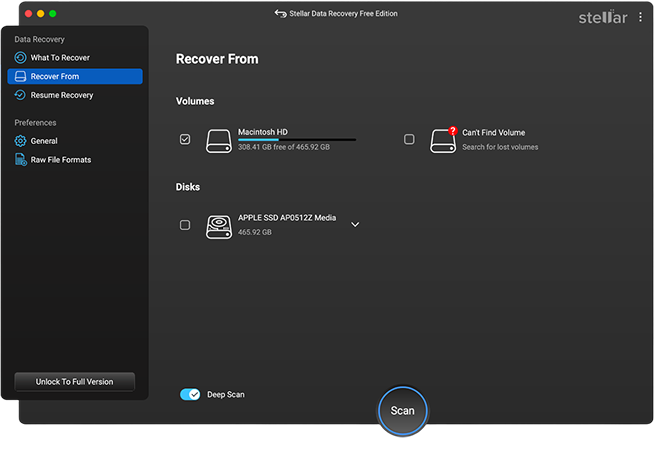668x451 pixels.
Task: Expand the APPLE SSD AP0512Z Media chevron
Action: pyautogui.click(x=355, y=225)
